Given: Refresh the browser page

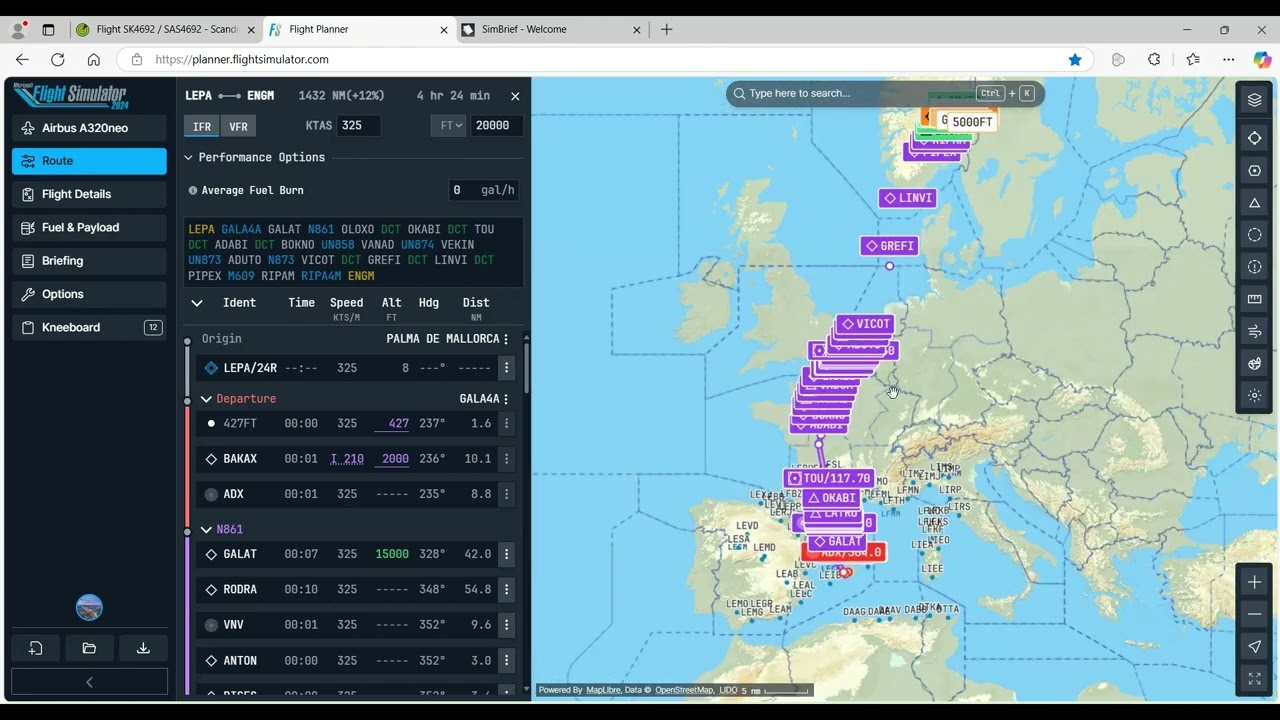Looking at the screenshot, I should coord(58,60).
